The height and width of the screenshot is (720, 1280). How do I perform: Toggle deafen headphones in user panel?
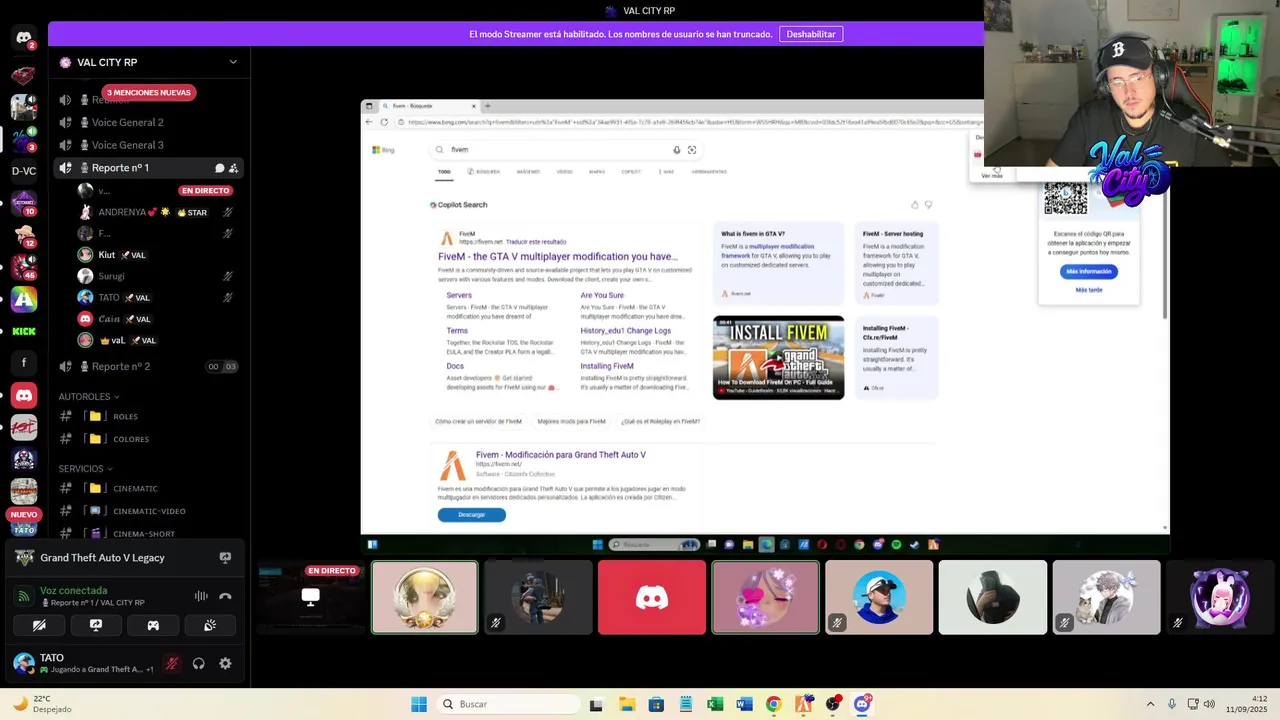(x=199, y=663)
